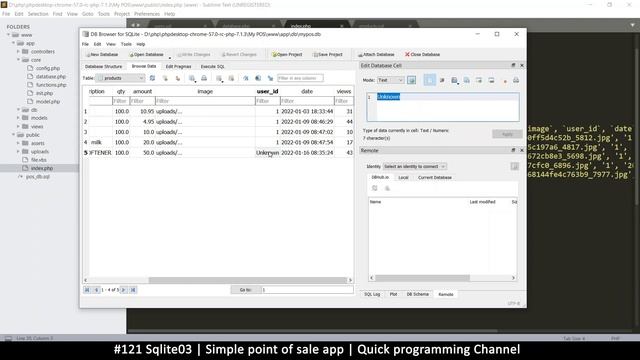Click the cell editor text area with Unknown
The image size is (640, 360).
point(443,107)
